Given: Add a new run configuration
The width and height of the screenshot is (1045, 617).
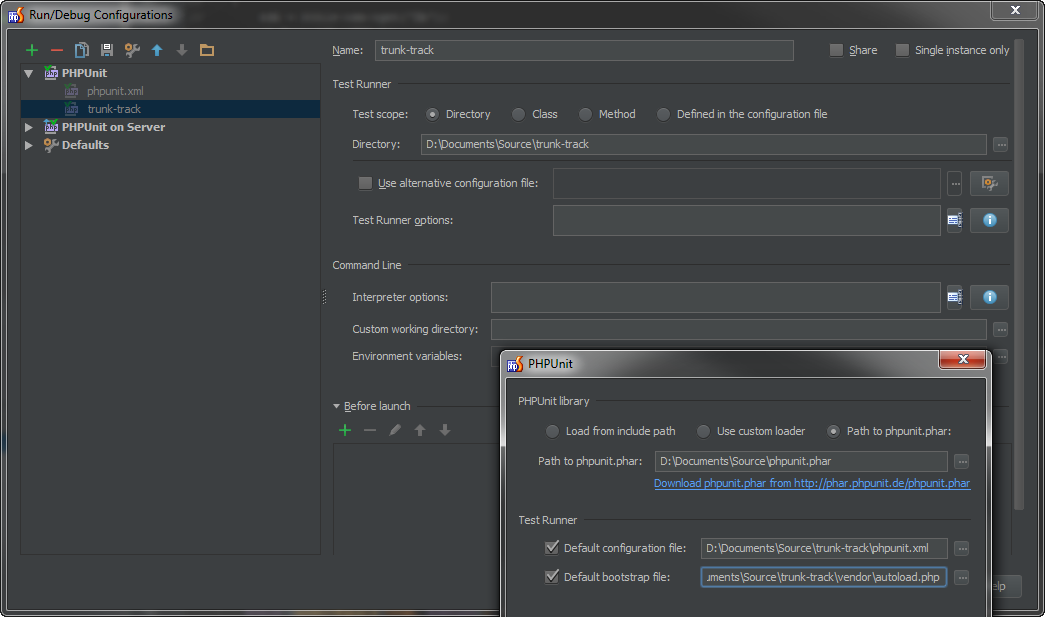Looking at the screenshot, I should [x=30, y=49].
